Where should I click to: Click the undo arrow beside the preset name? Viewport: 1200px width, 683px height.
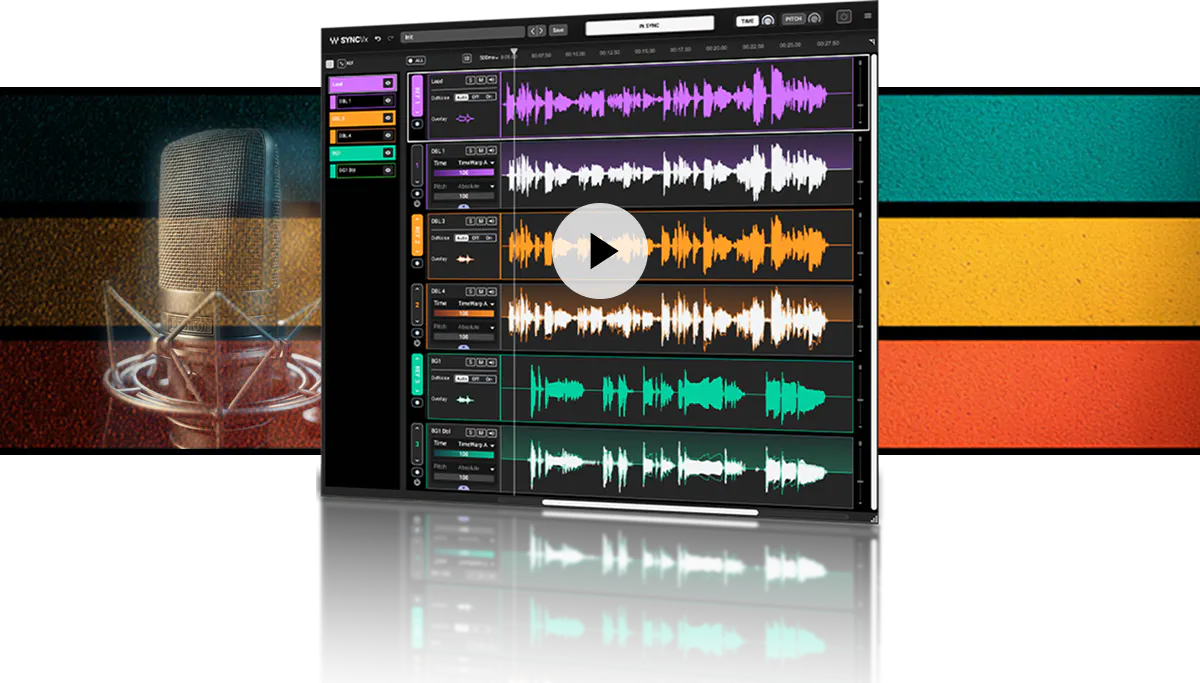coord(377,37)
